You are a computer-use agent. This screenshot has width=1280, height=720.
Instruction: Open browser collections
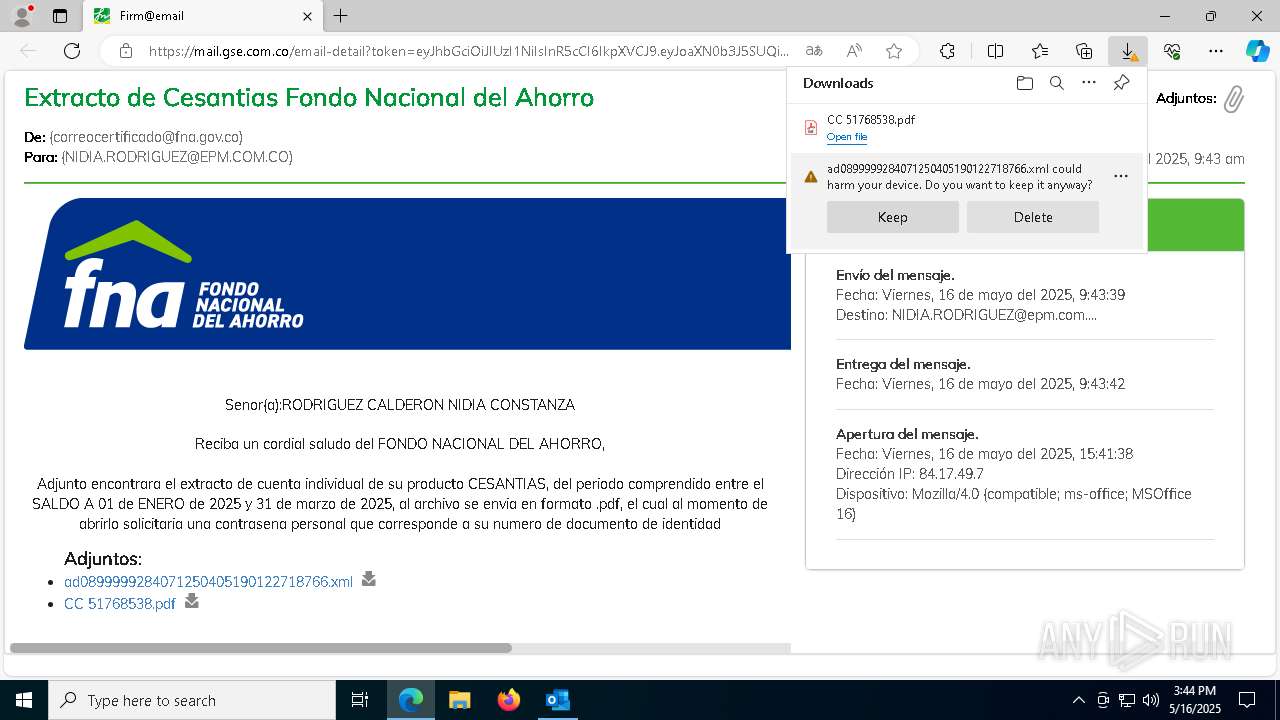(x=1084, y=51)
